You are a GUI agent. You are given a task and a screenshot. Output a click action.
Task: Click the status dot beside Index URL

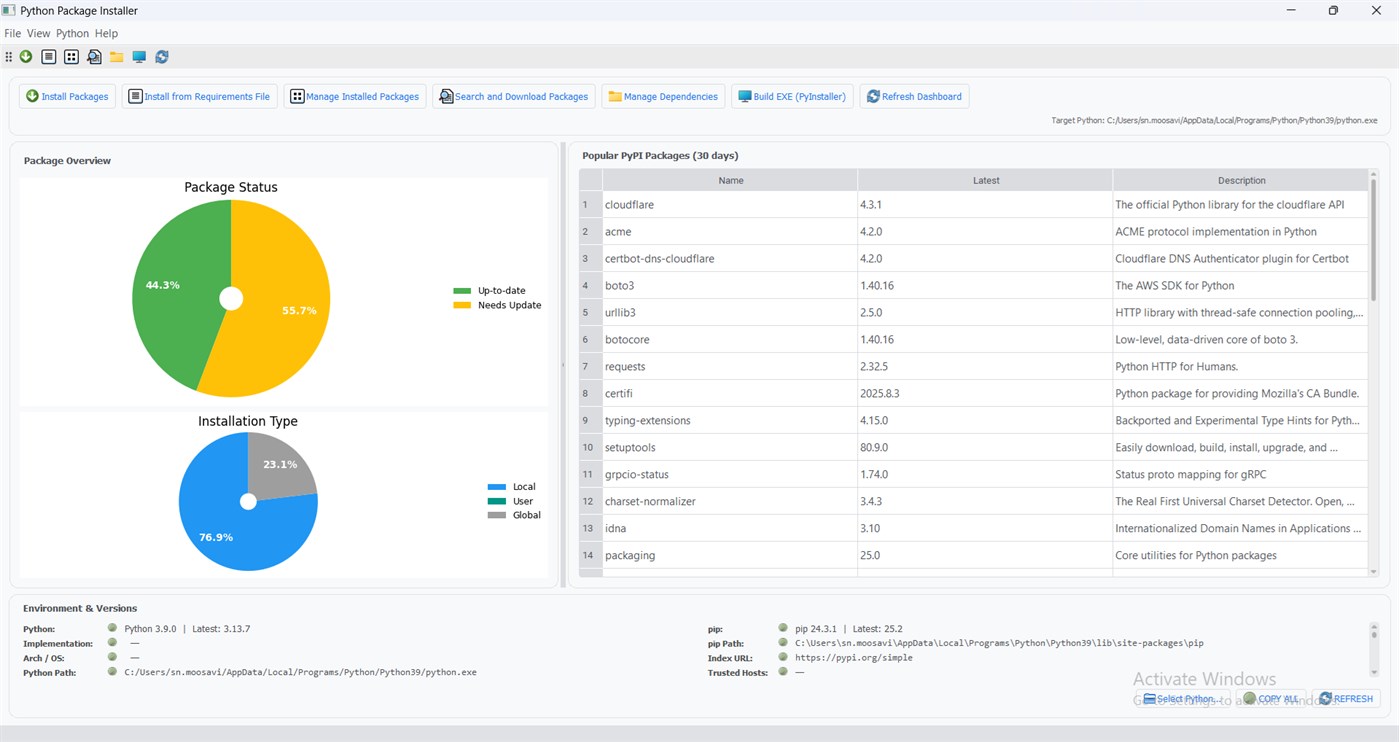783,657
